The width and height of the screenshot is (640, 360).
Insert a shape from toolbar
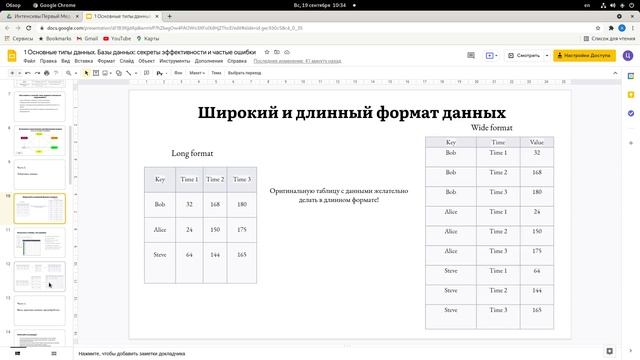119,73
